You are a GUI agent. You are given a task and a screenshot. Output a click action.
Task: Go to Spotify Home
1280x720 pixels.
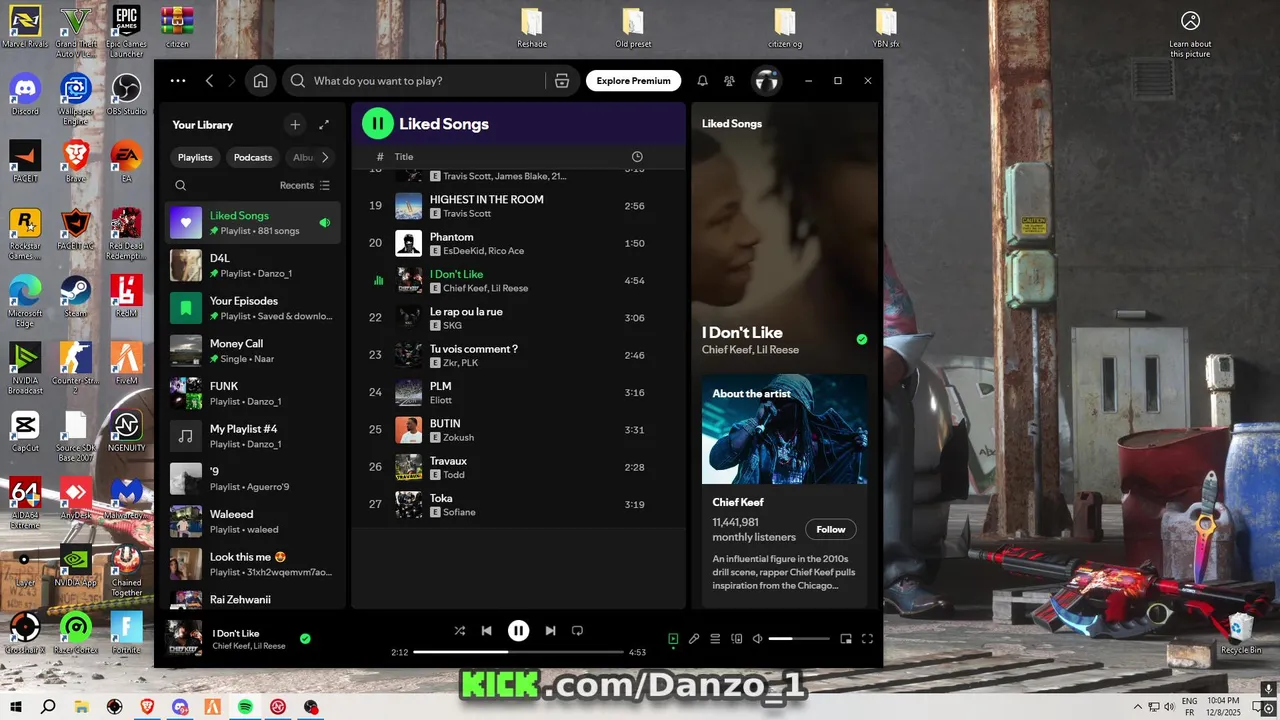pyautogui.click(x=261, y=81)
